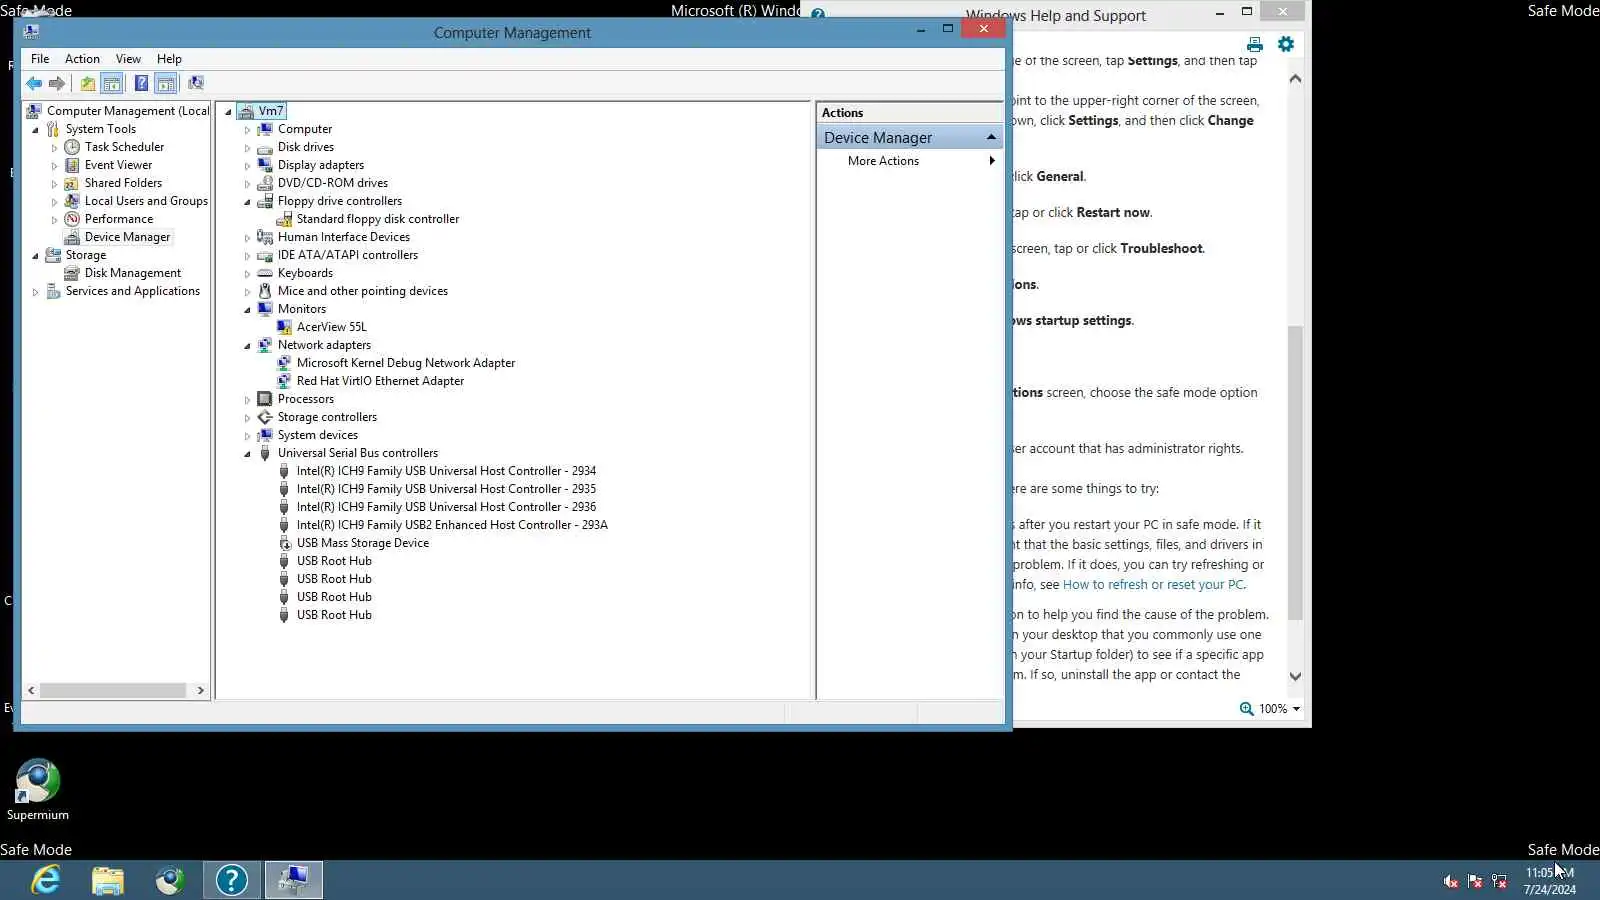Open the File menu

click(40, 59)
